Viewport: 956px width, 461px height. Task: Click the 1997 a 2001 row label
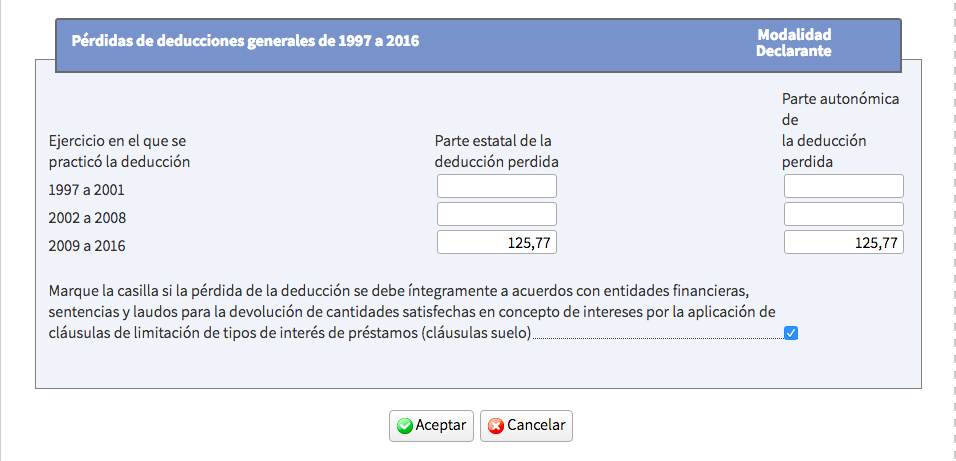tap(87, 189)
